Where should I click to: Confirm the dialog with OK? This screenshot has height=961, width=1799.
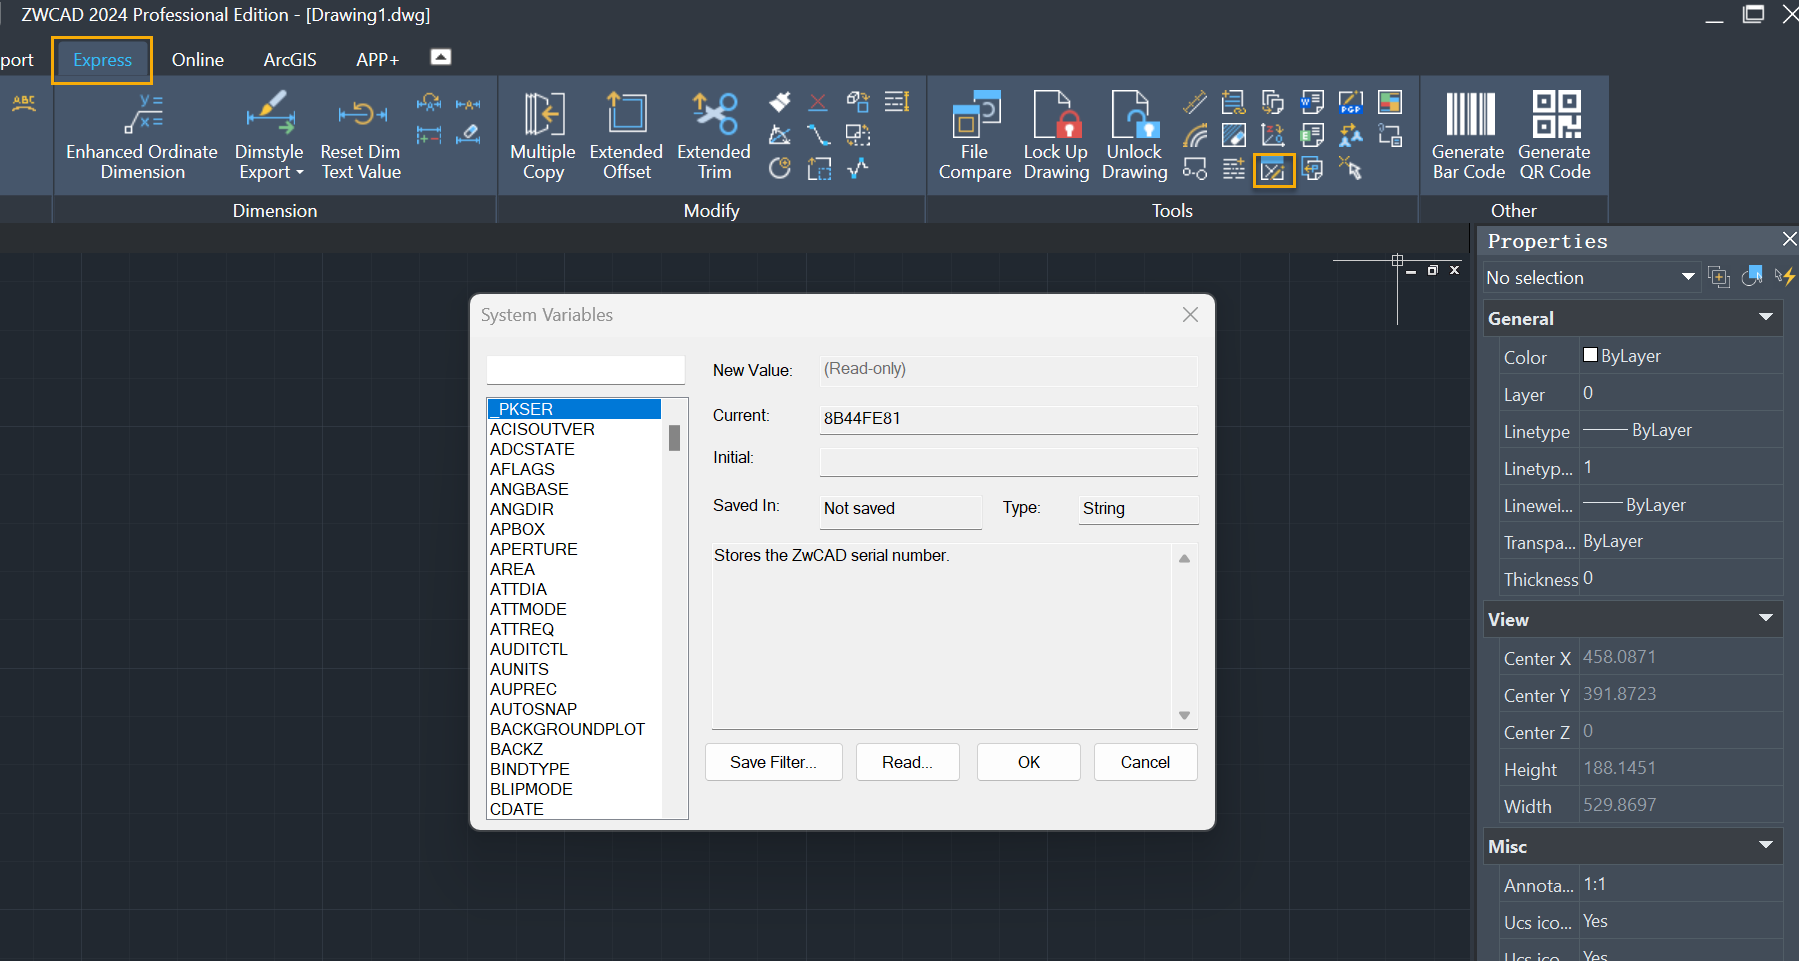[x=1029, y=762]
